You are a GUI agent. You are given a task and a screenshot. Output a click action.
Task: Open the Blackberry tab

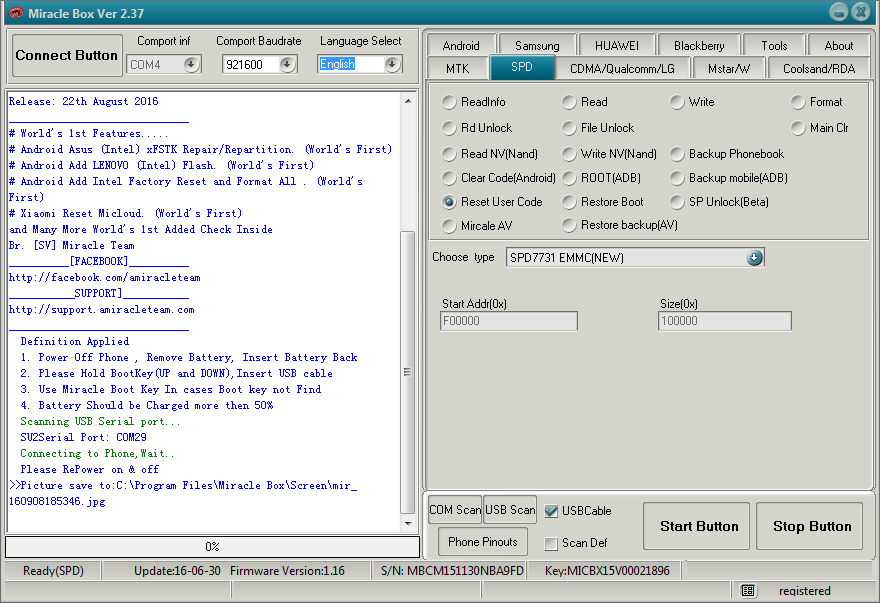(699, 45)
